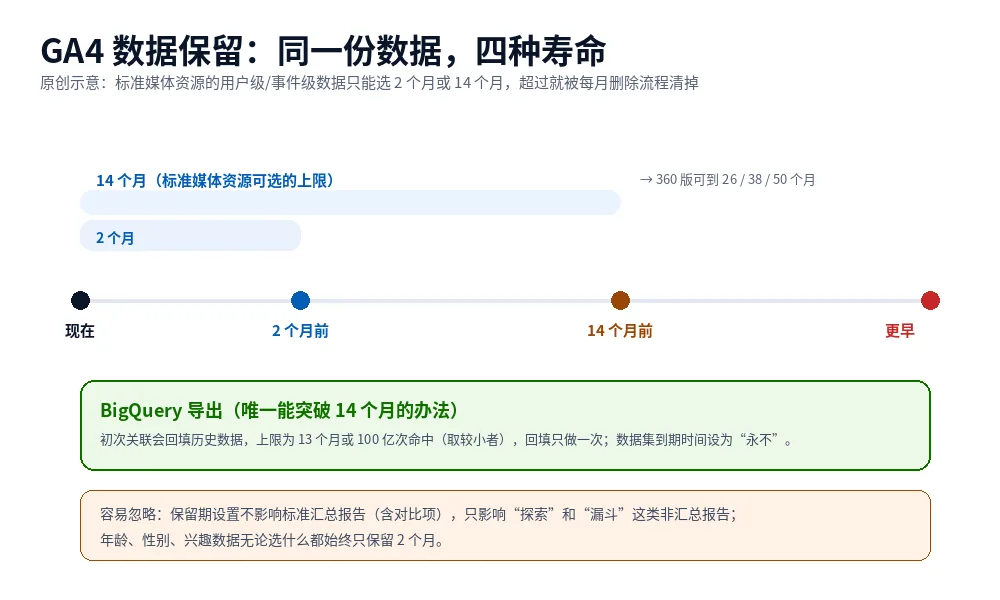Click '14 个月（标准媒体资源可选的上限）' label
This screenshot has height=600, width=1000.
215,181
